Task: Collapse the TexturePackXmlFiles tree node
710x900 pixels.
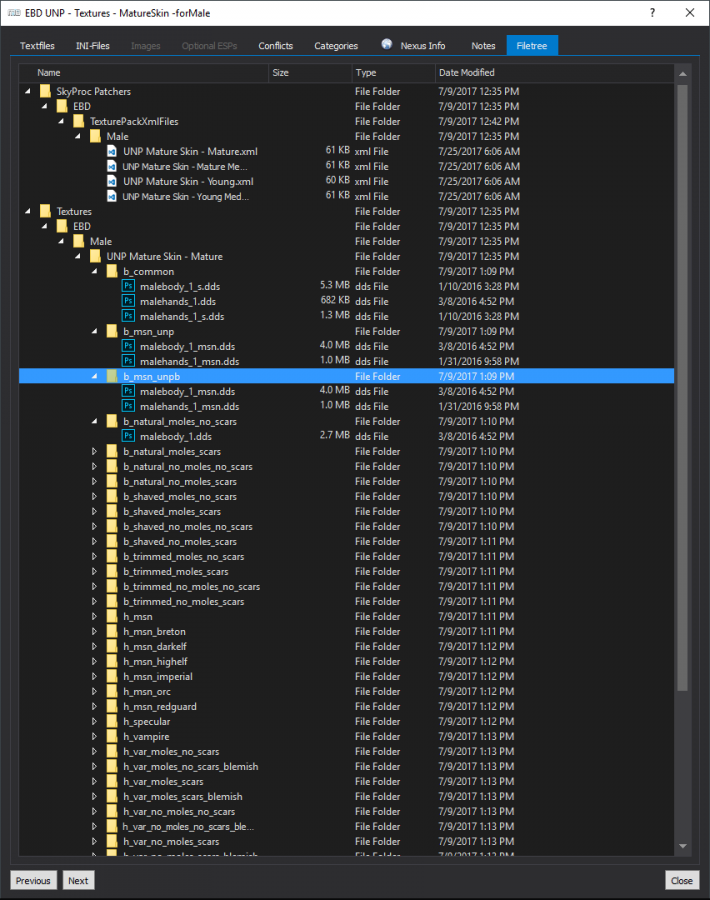Action: [x=61, y=121]
